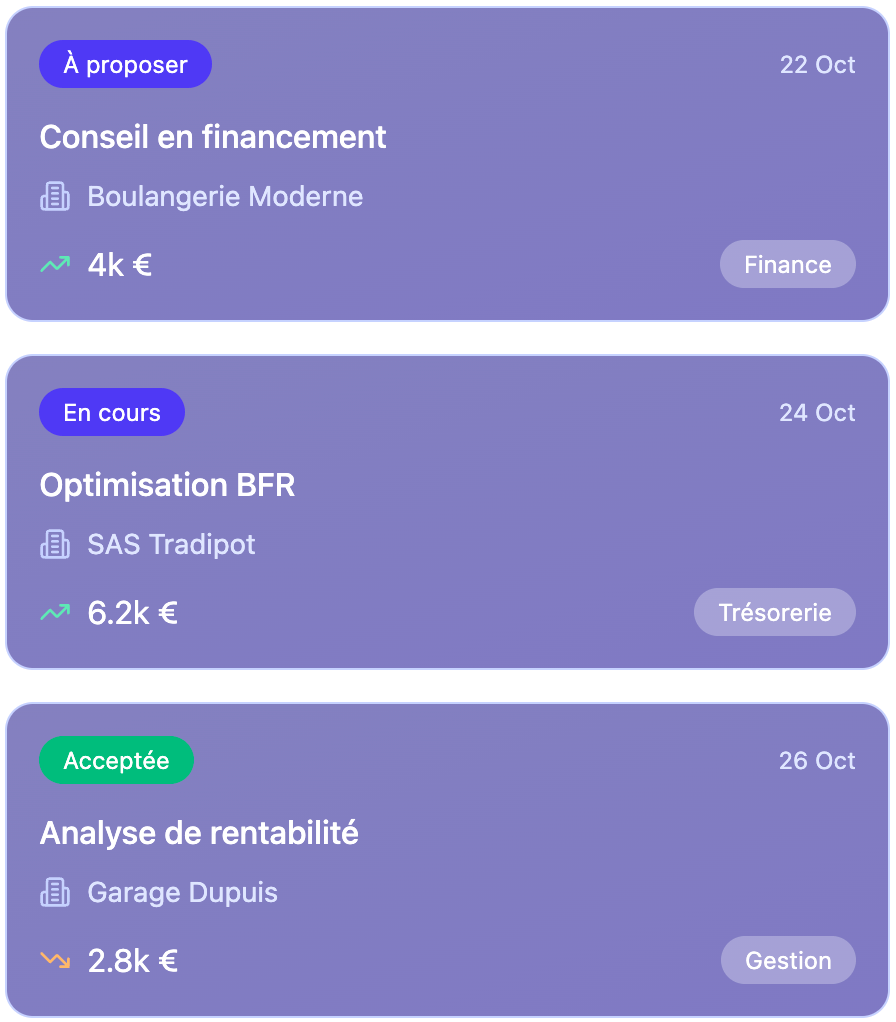Select the Gestion category tag
This screenshot has width=896, height=1022.
(788, 961)
